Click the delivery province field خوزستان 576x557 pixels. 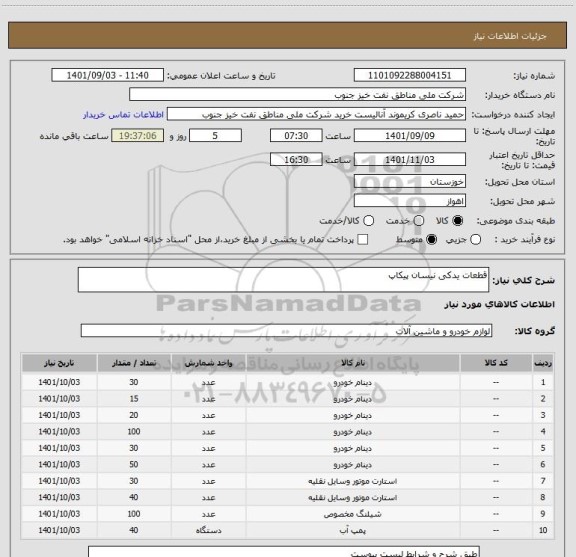[410, 182]
